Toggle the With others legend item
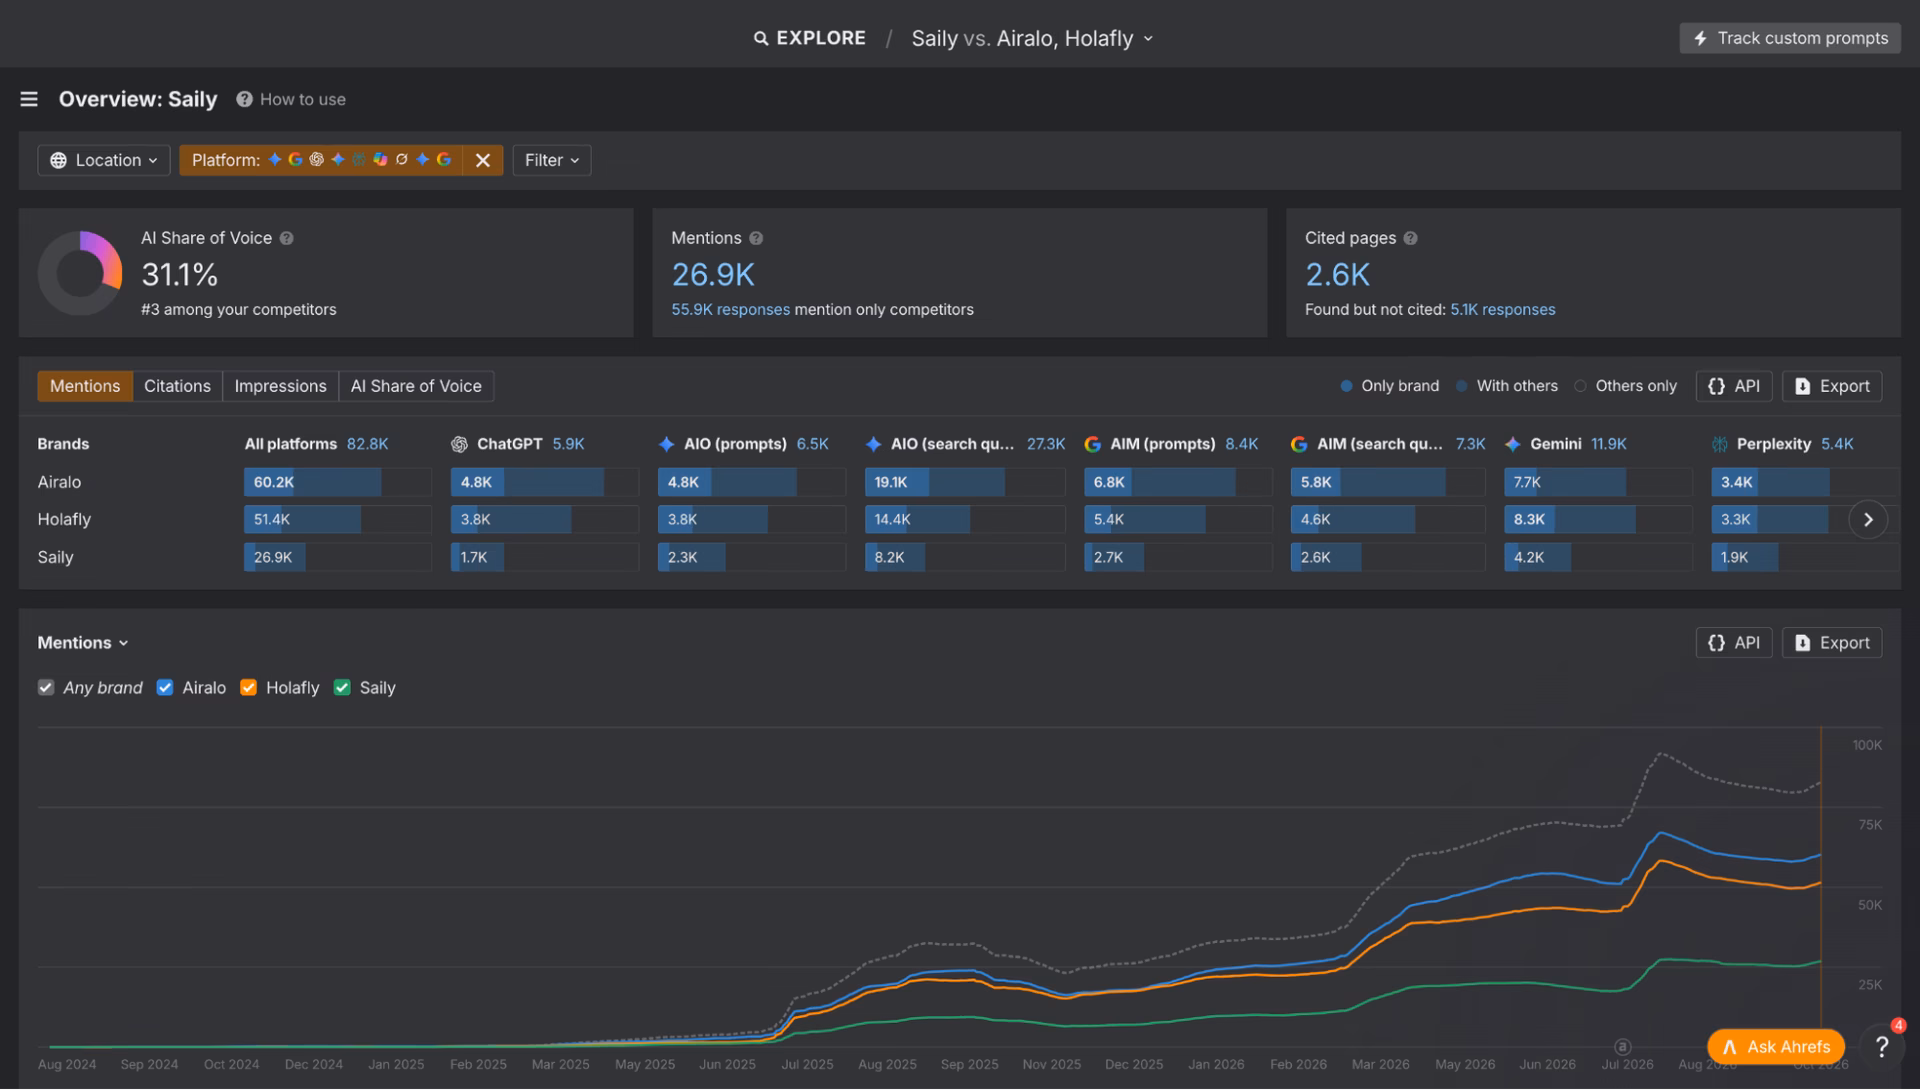The image size is (1920, 1090). tap(1507, 386)
